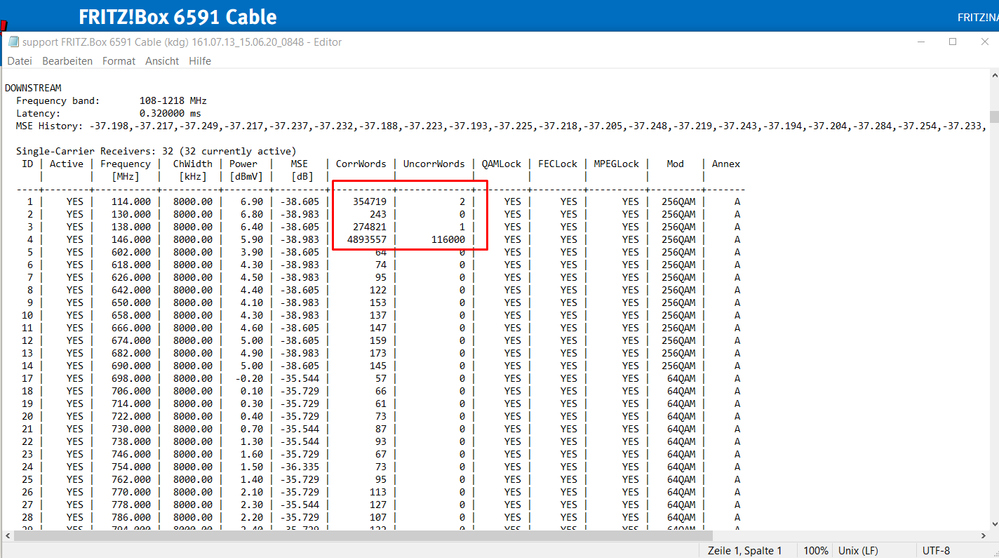The width and height of the screenshot is (999, 558).
Task: Click the 100% zoom status entry
Action: [x=816, y=550]
